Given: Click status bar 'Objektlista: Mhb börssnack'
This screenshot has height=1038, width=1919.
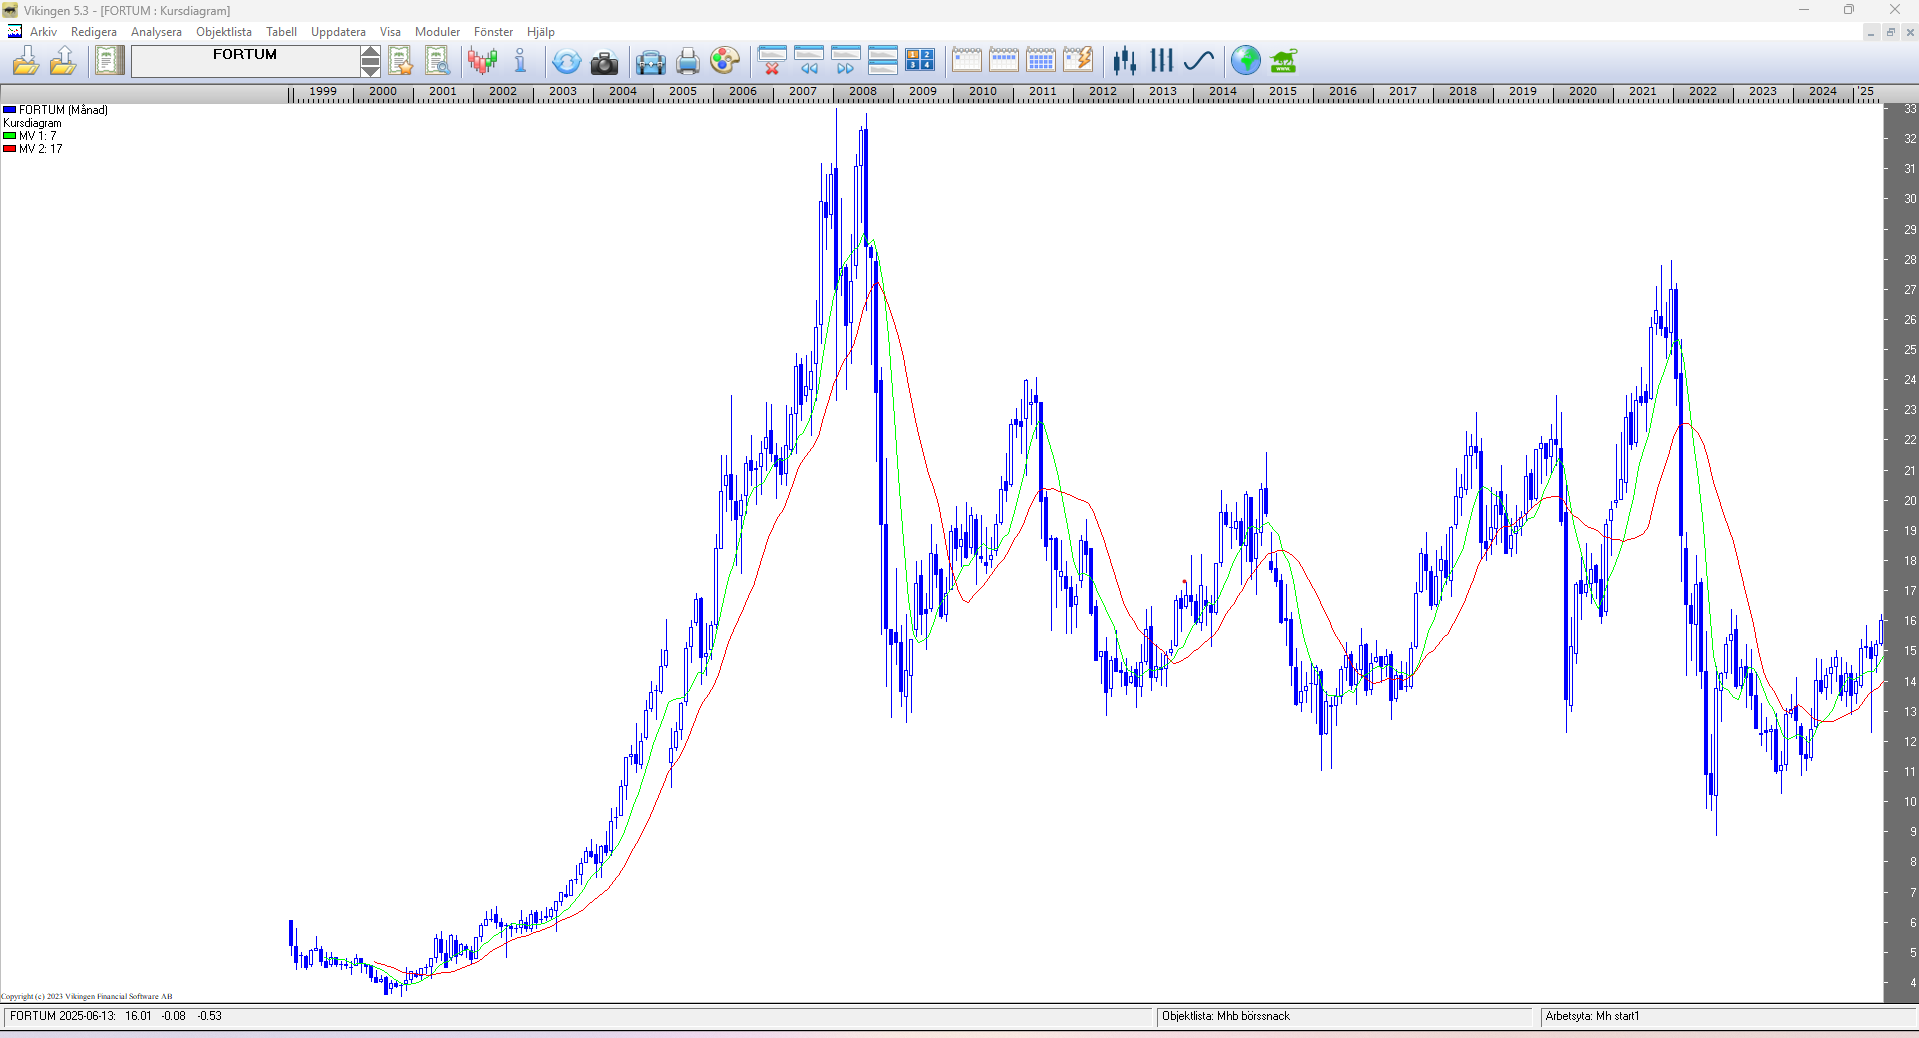Looking at the screenshot, I should click(x=1226, y=1016).
